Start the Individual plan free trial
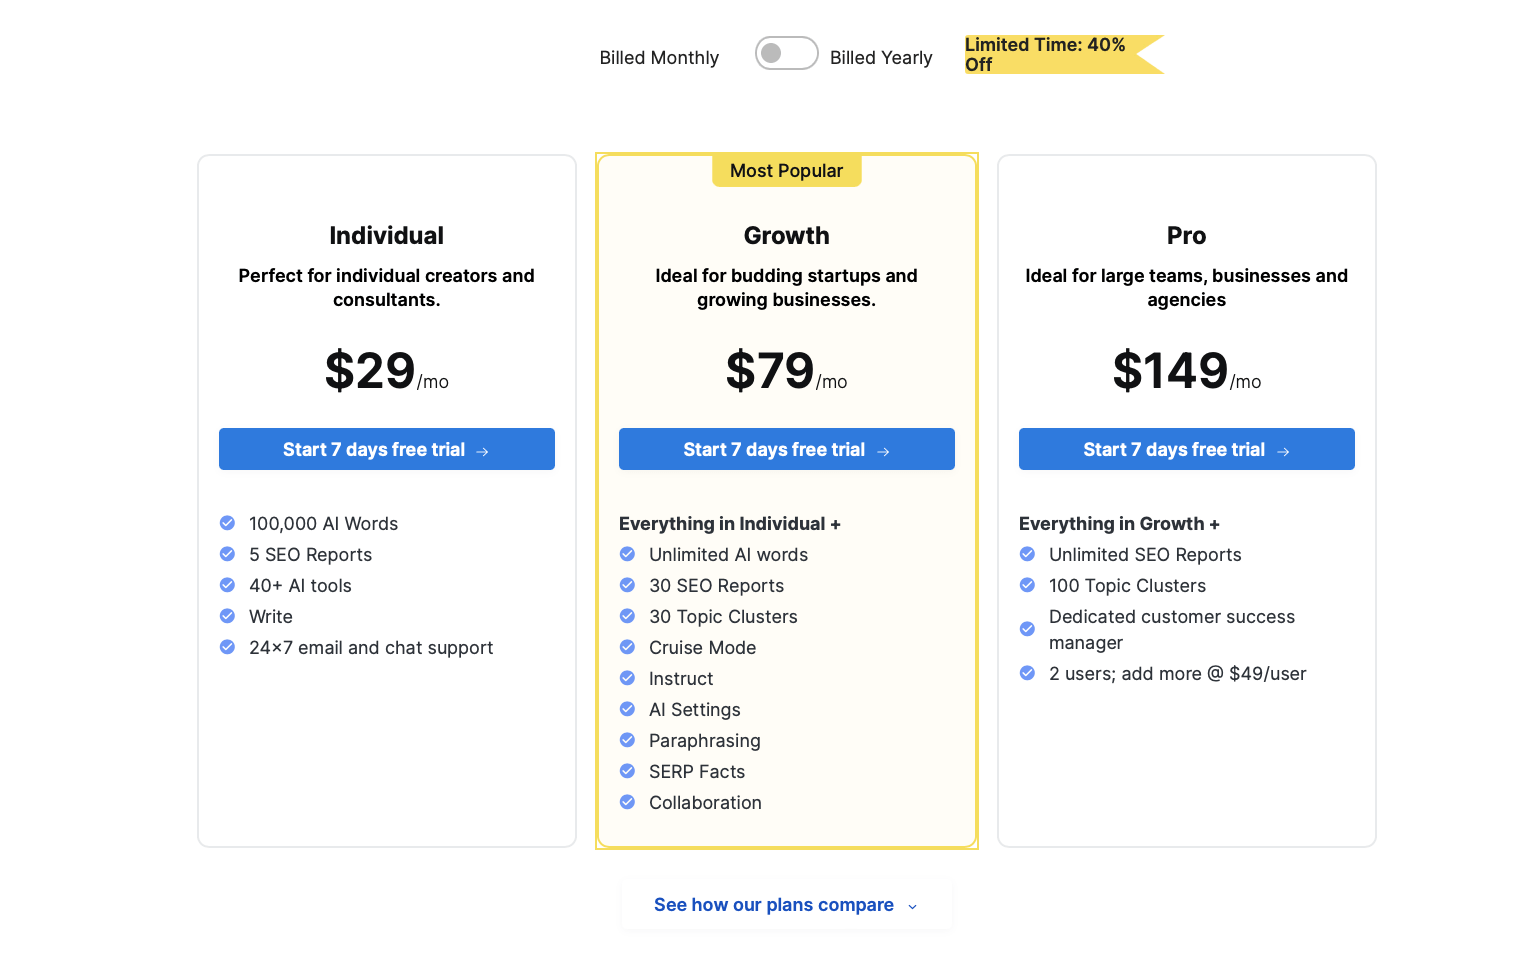 point(386,450)
